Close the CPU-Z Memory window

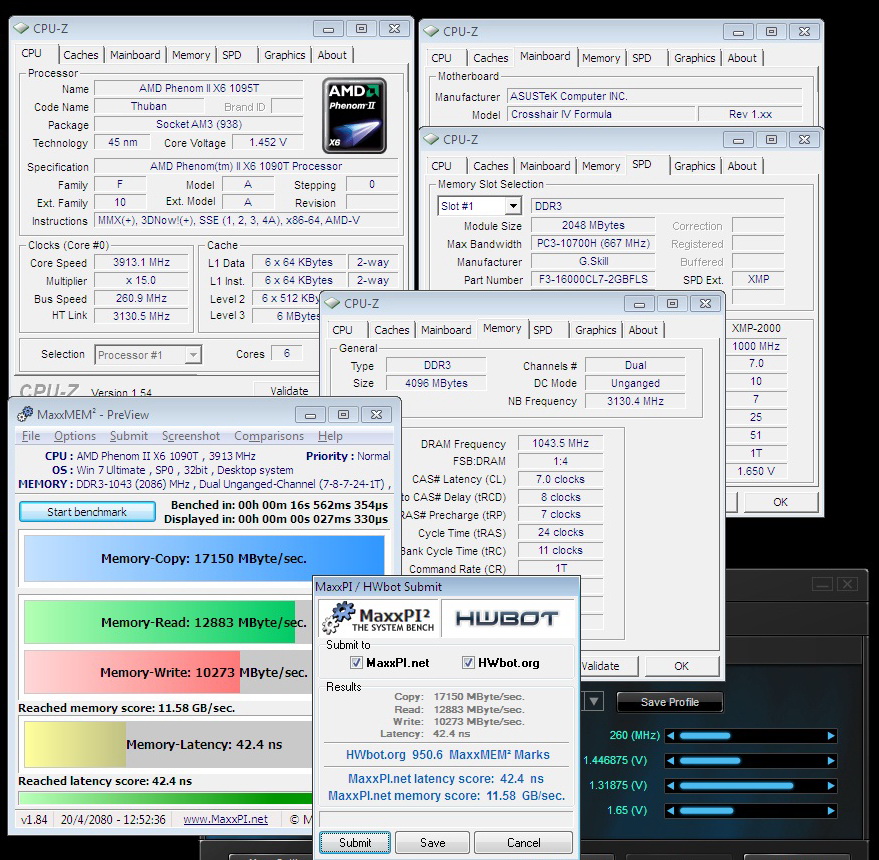(706, 304)
